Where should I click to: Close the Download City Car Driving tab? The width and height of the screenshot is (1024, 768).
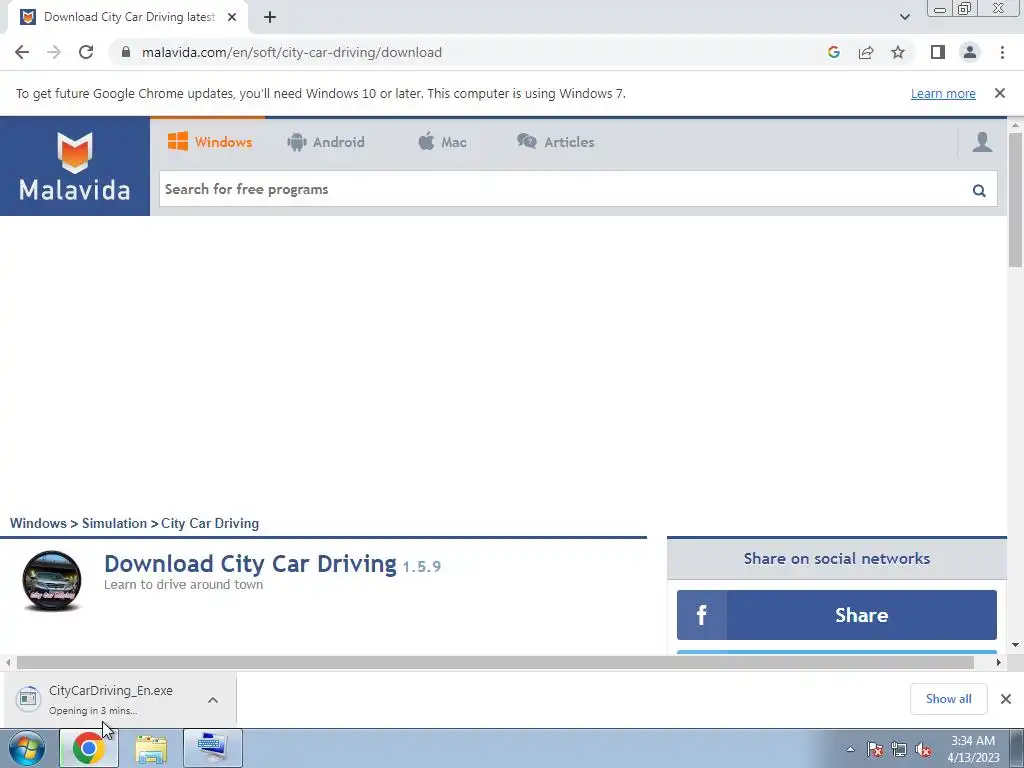coord(231,17)
